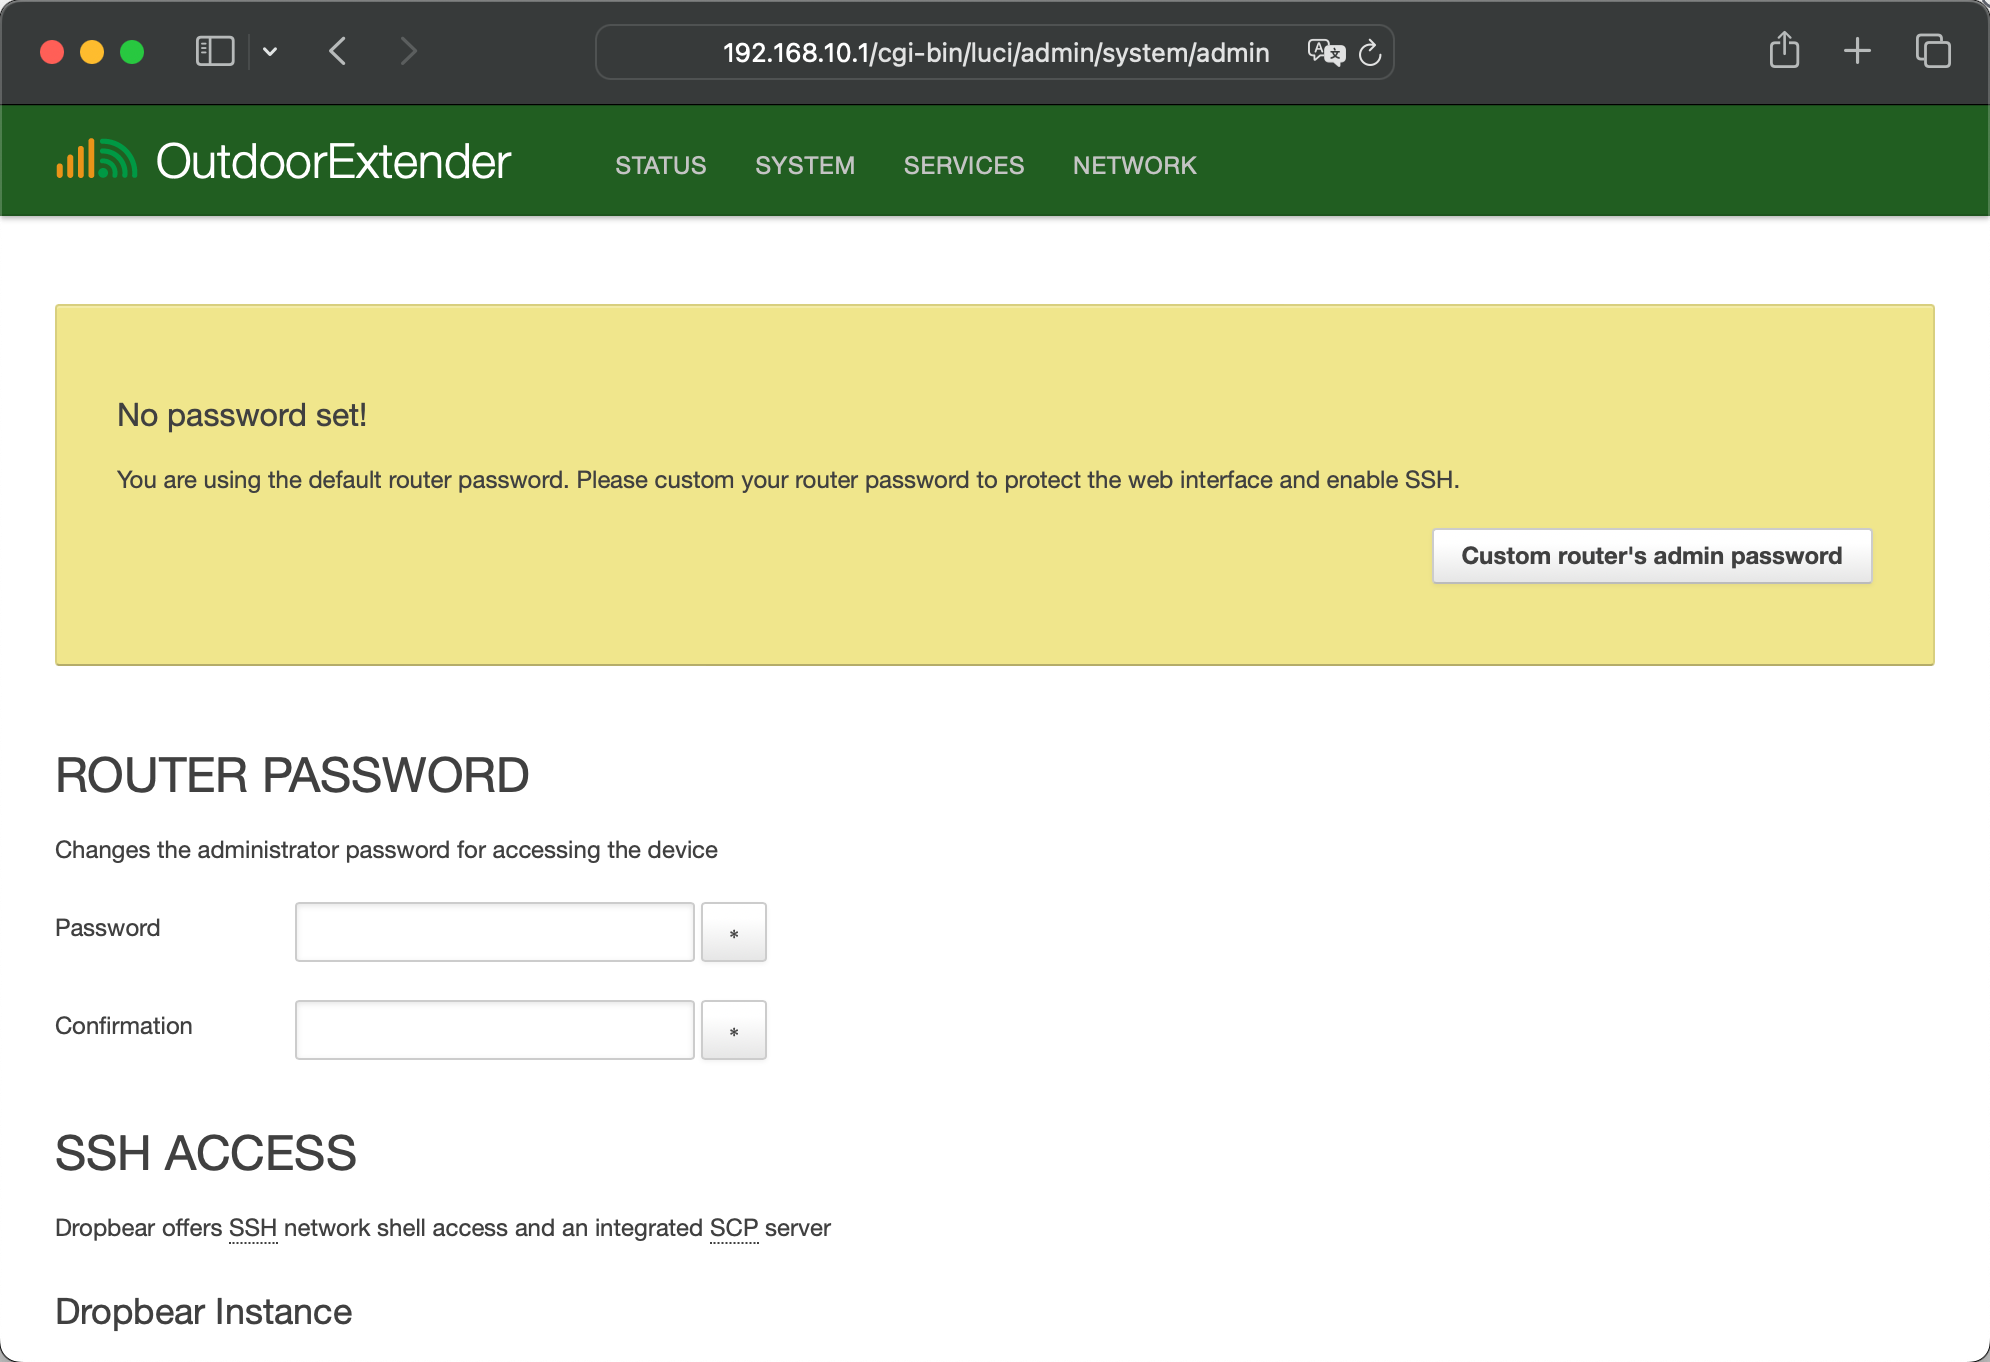The width and height of the screenshot is (1990, 1362).
Task: Toggle Safari sidebar panel icon
Action: coord(215,51)
